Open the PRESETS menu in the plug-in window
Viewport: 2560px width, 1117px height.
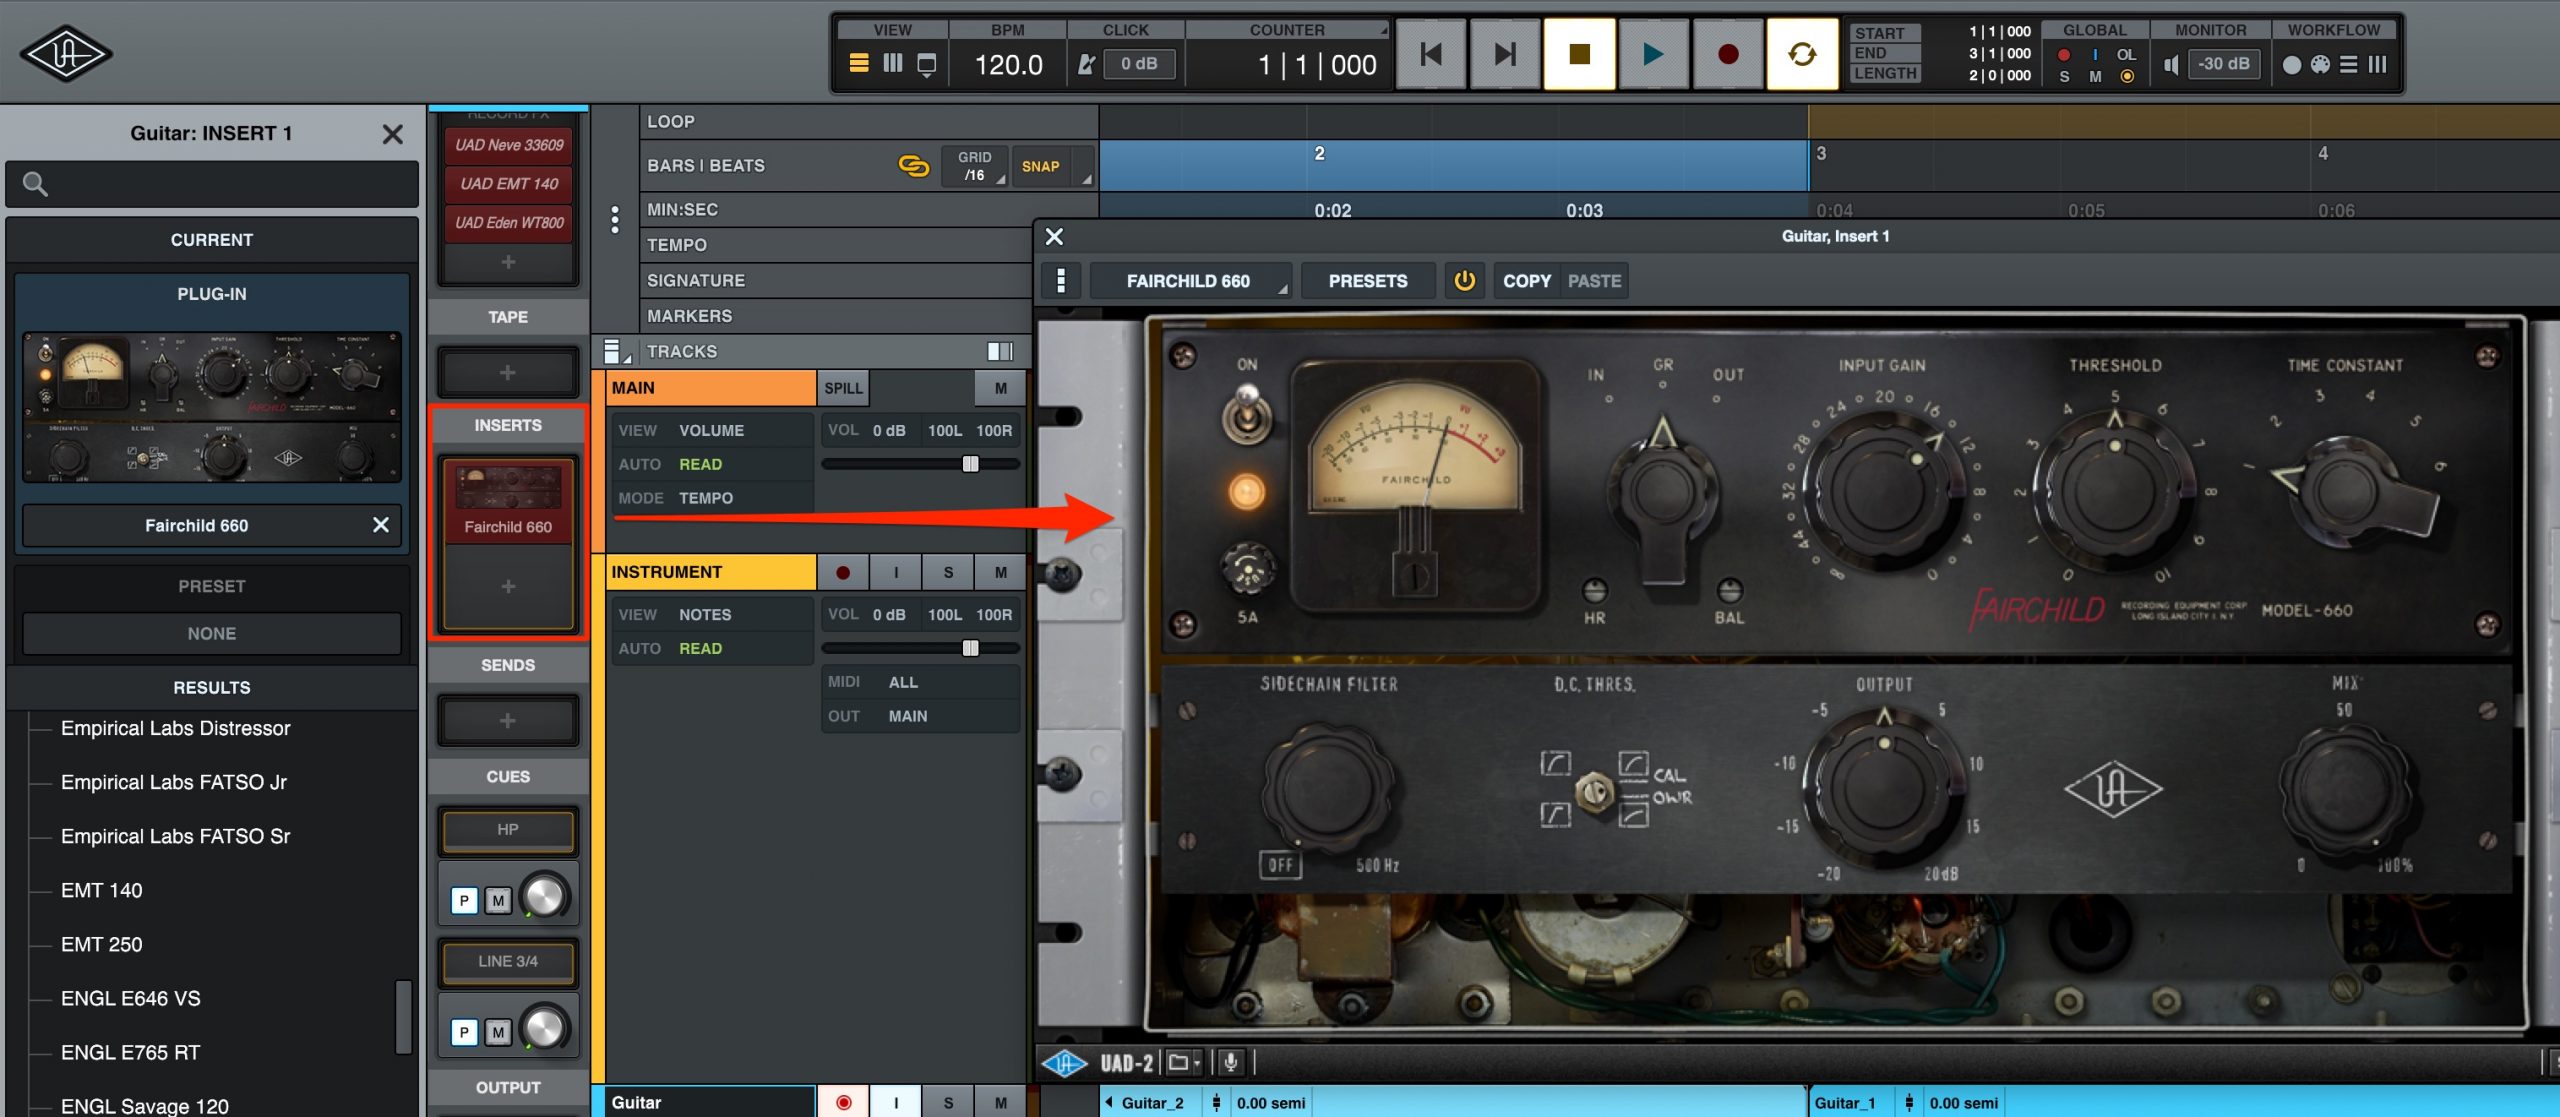(x=1367, y=281)
